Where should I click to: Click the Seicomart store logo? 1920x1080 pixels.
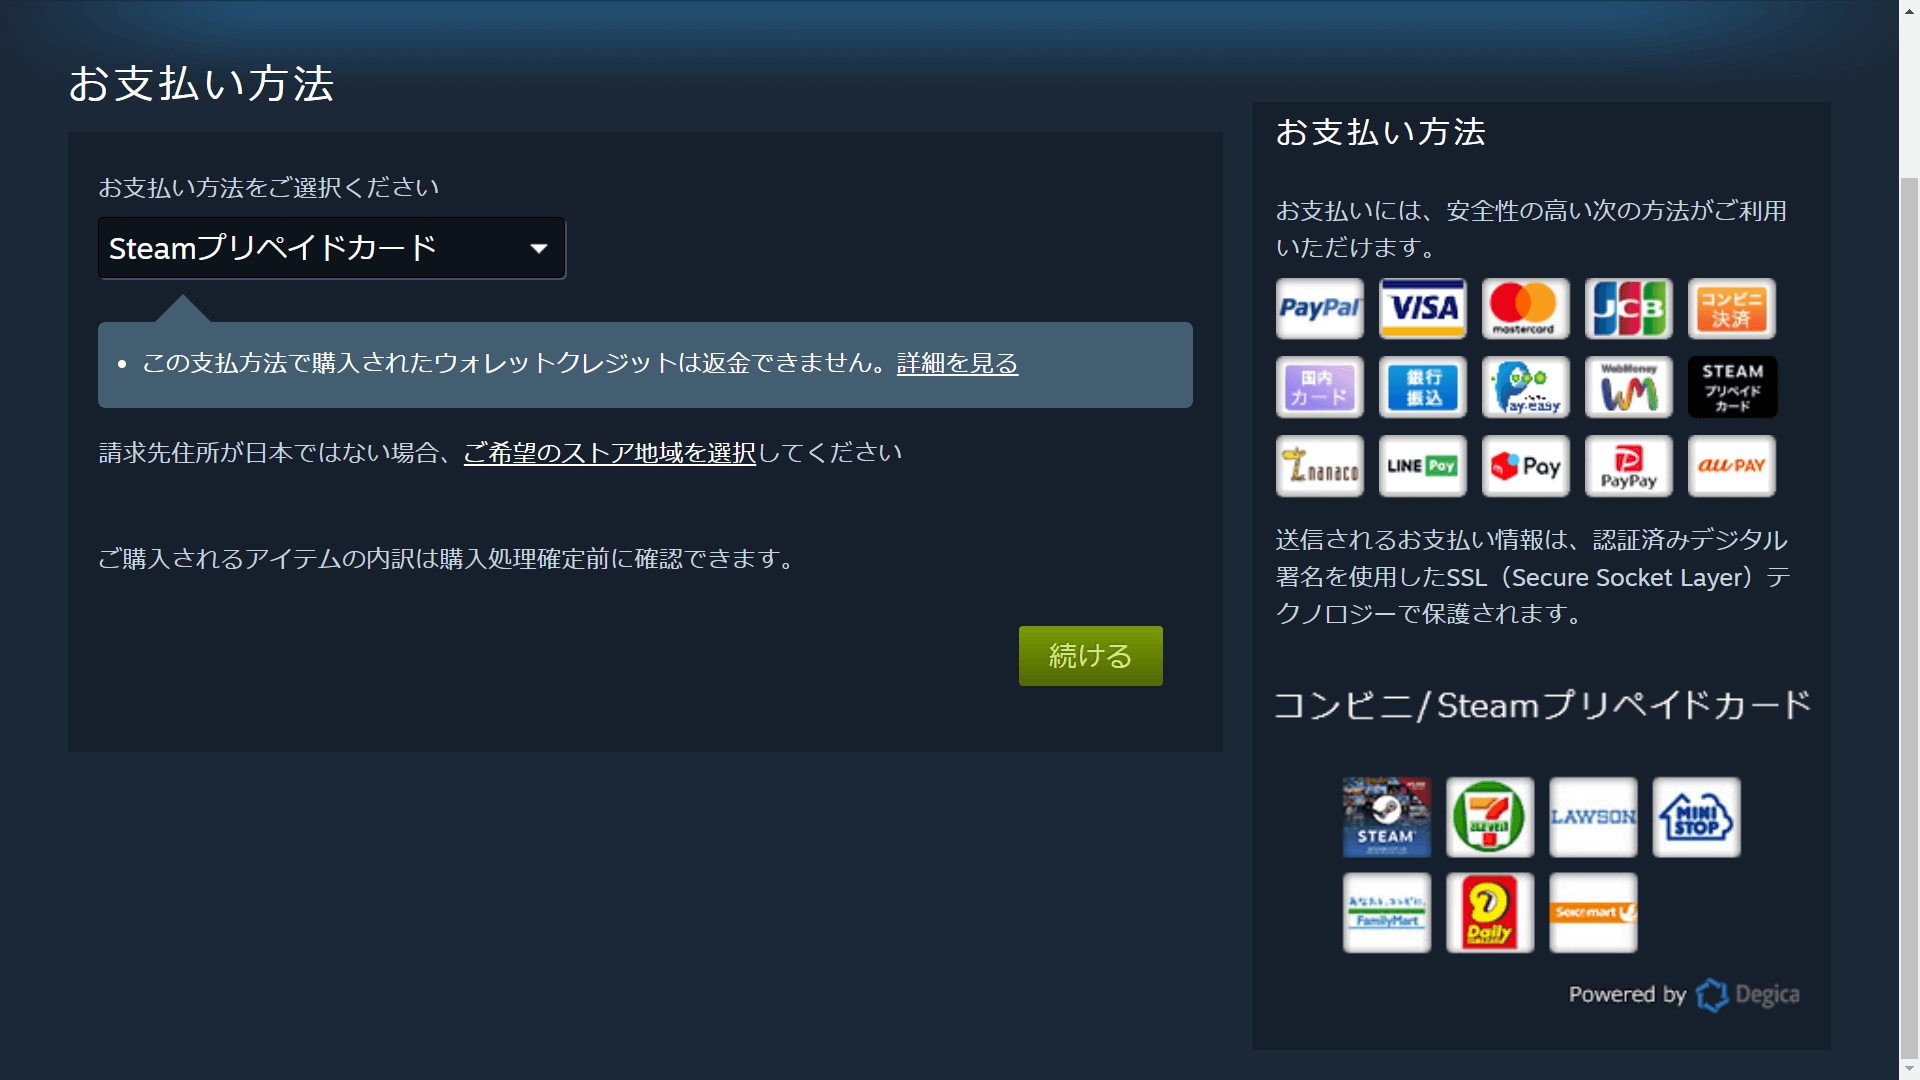tap(1593, 913)
